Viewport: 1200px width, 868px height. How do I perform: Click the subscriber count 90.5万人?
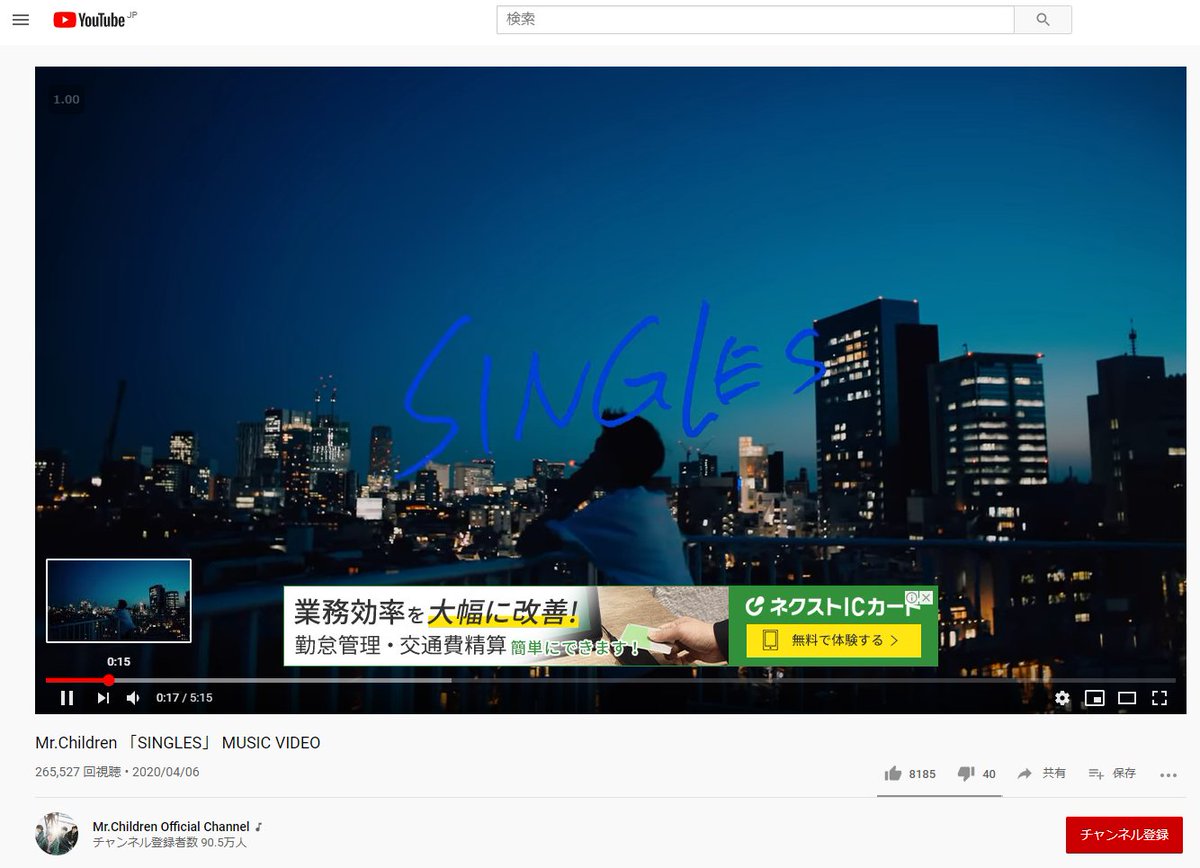[x=170, y=843]
